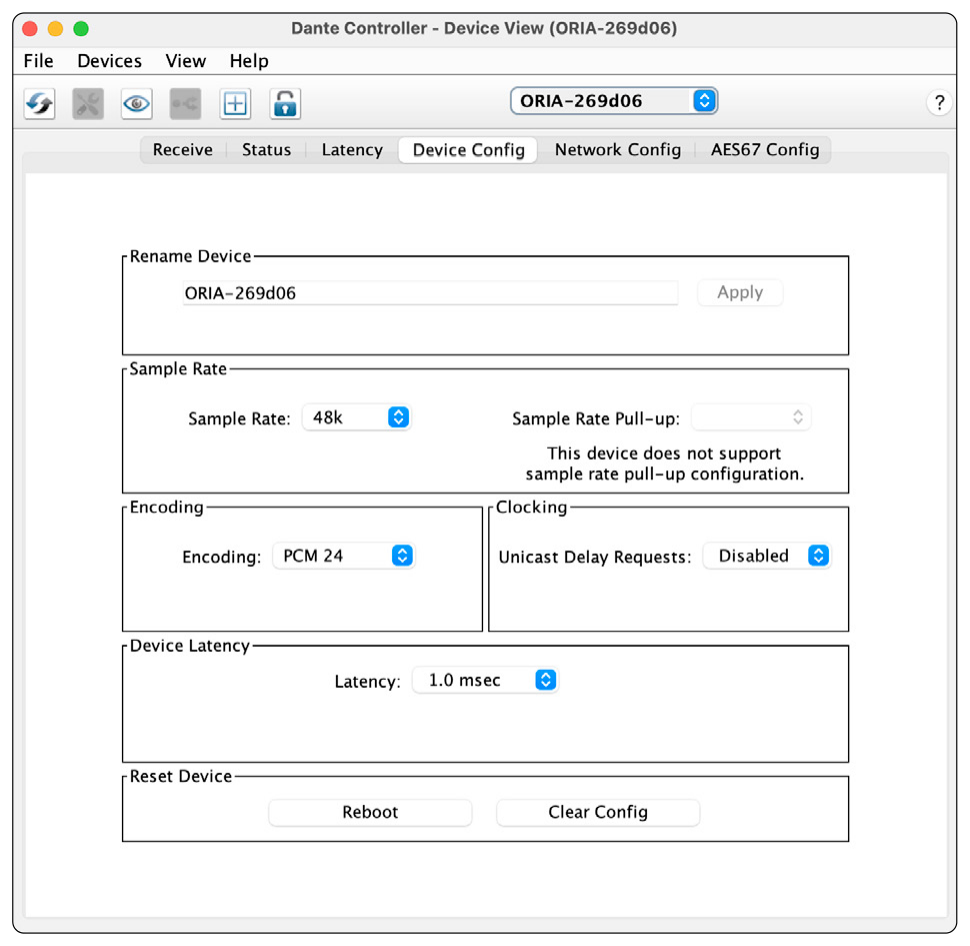Click the Rename Device text field

click(430, 293)
